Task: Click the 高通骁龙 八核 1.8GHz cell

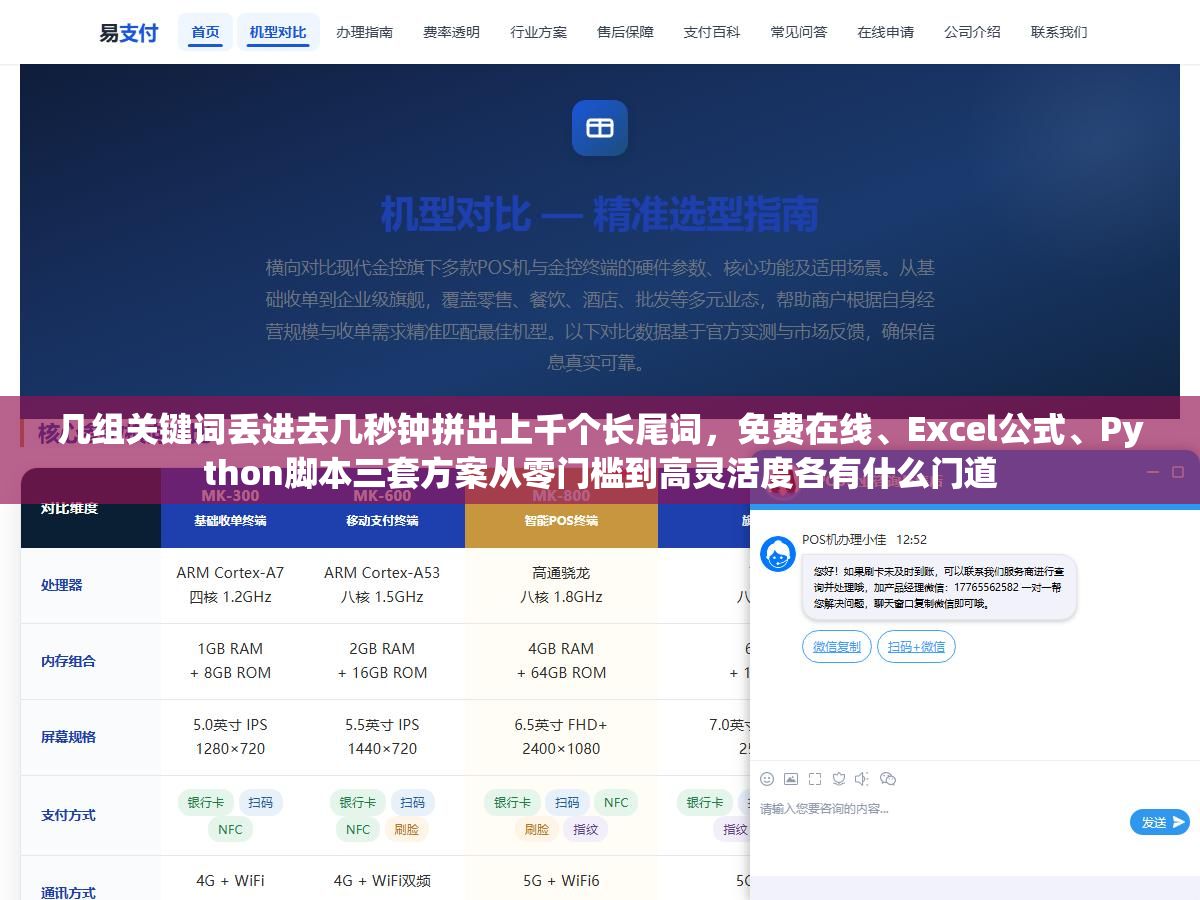Action: tap(561, 585)
